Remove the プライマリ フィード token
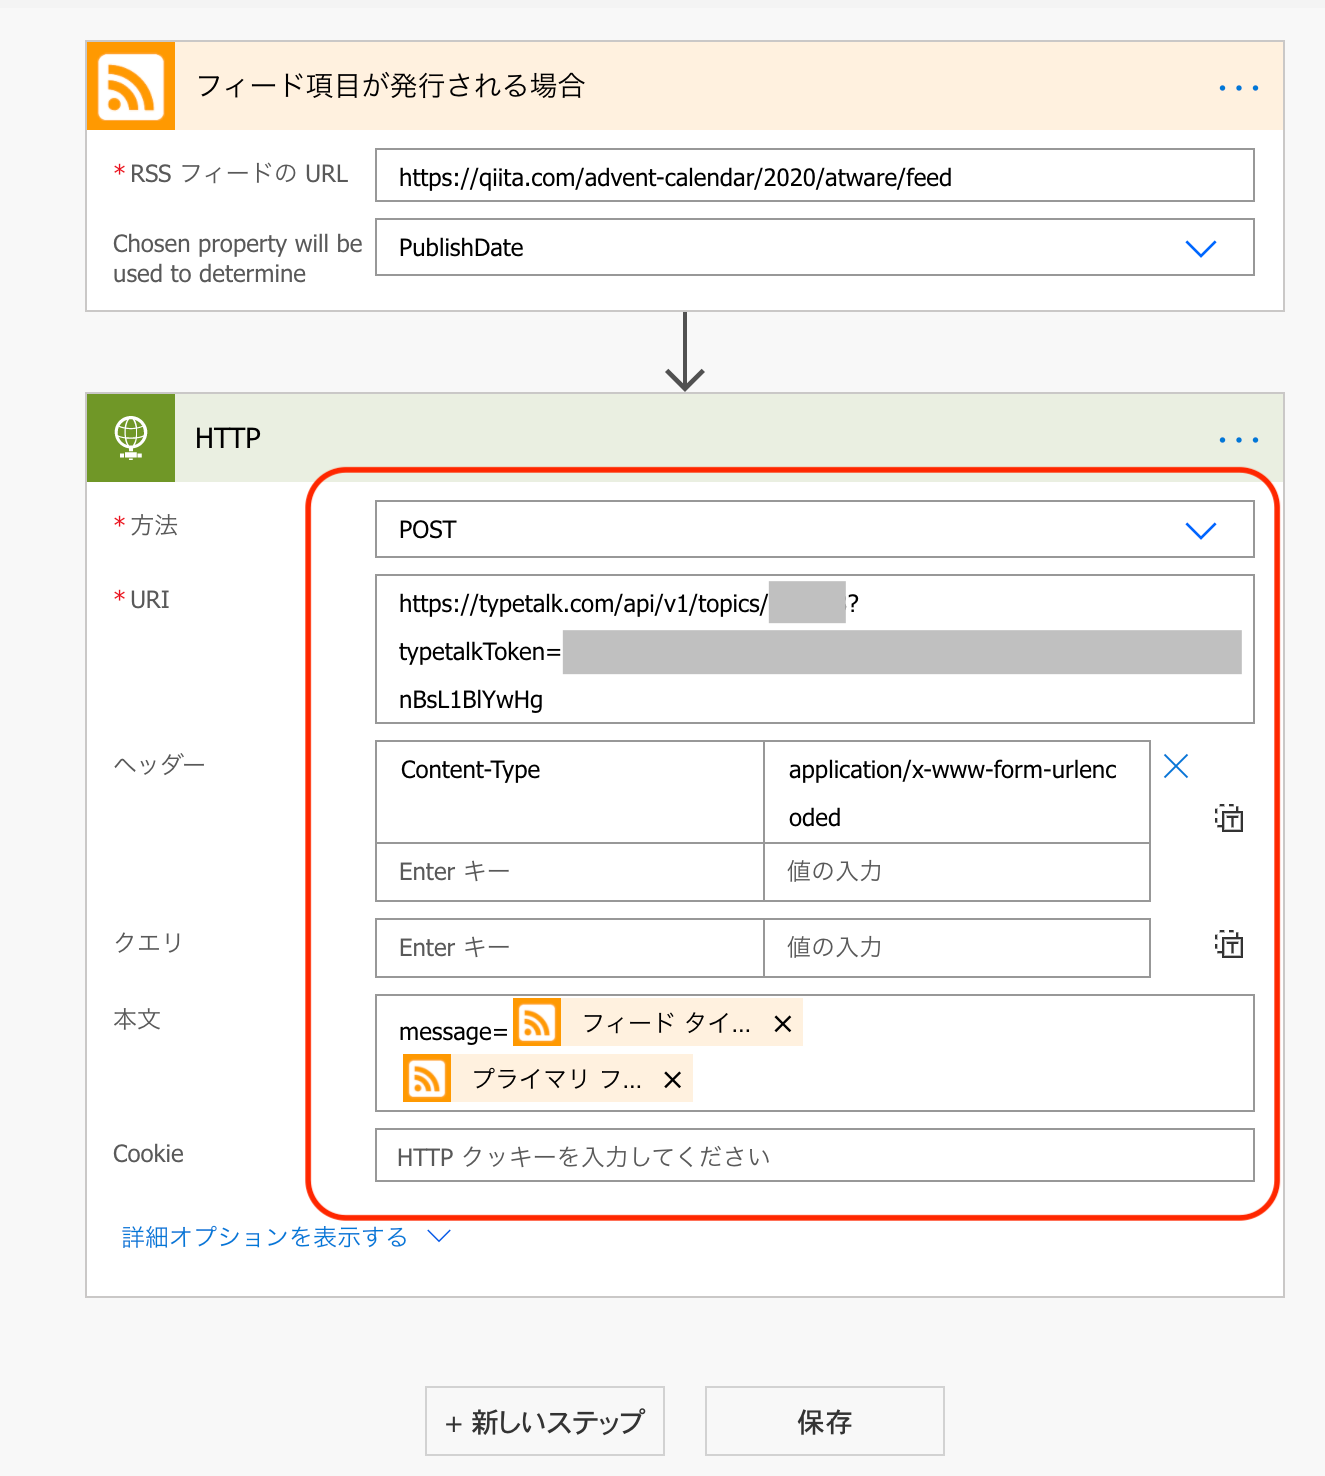The width and height of the screenshot is (1325, 1476). 671,1078
